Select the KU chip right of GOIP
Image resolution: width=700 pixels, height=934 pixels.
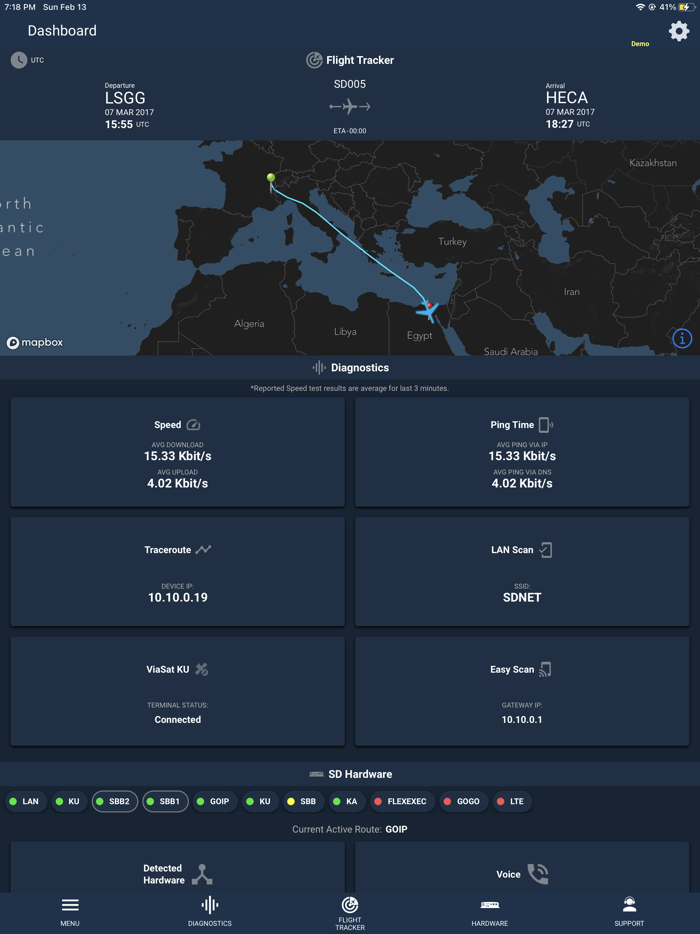point(260,801)
